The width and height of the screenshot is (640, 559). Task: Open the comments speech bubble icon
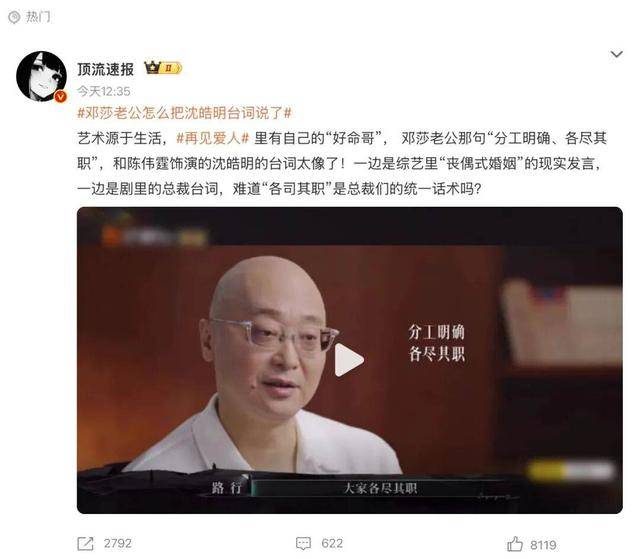pyautogui.click(x=303, y=543)
